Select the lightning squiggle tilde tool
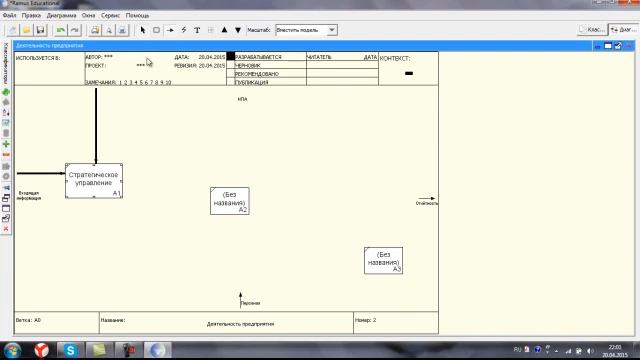This screenshot has height=360, width=640. click(x=184, y=30)
